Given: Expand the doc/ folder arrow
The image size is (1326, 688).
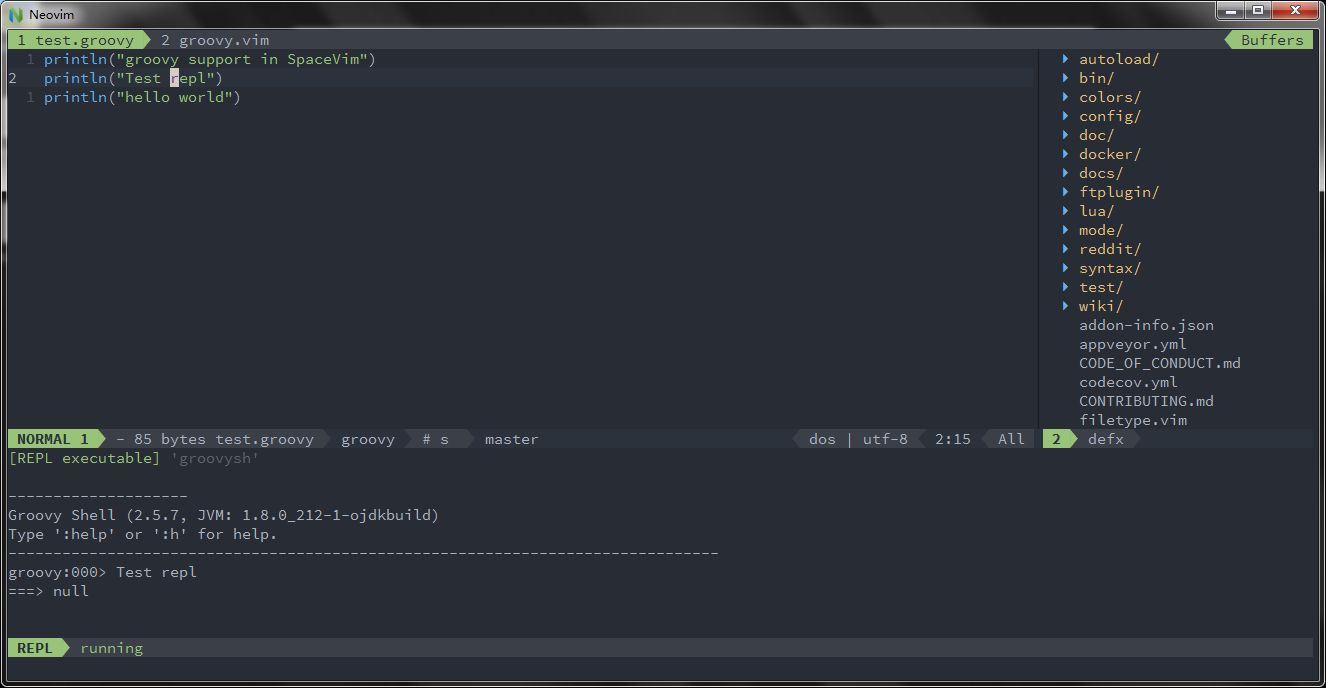Looking at the screenshot, I should coord(1066,135).
